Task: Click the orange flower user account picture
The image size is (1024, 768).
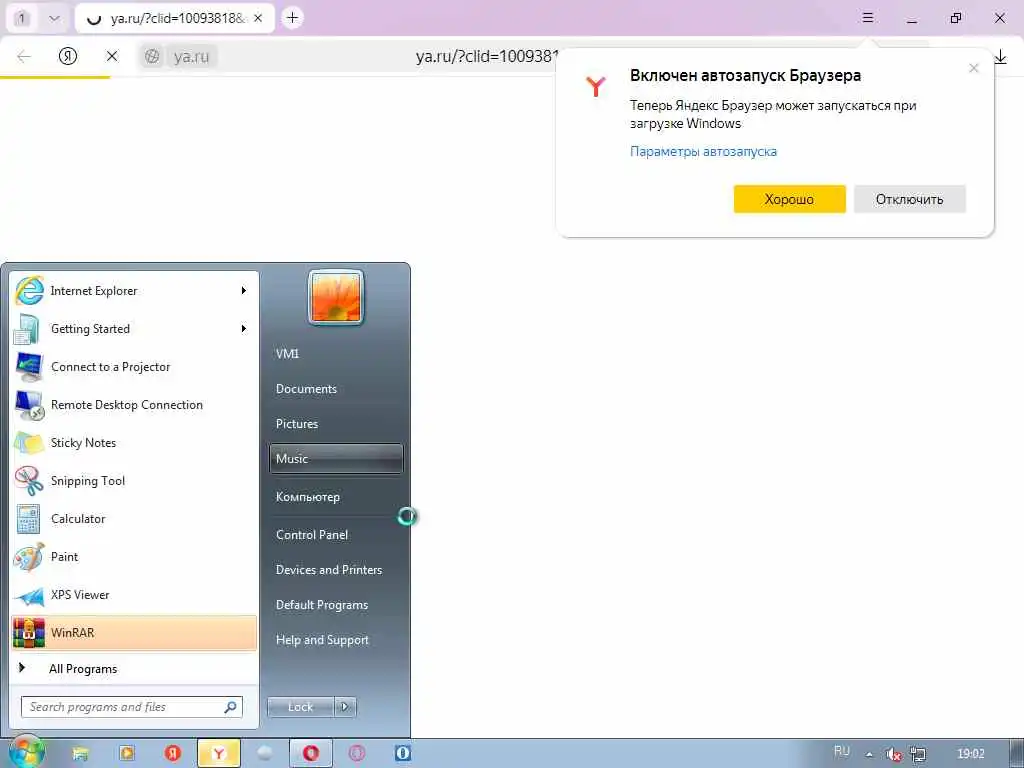Action: 336,297
